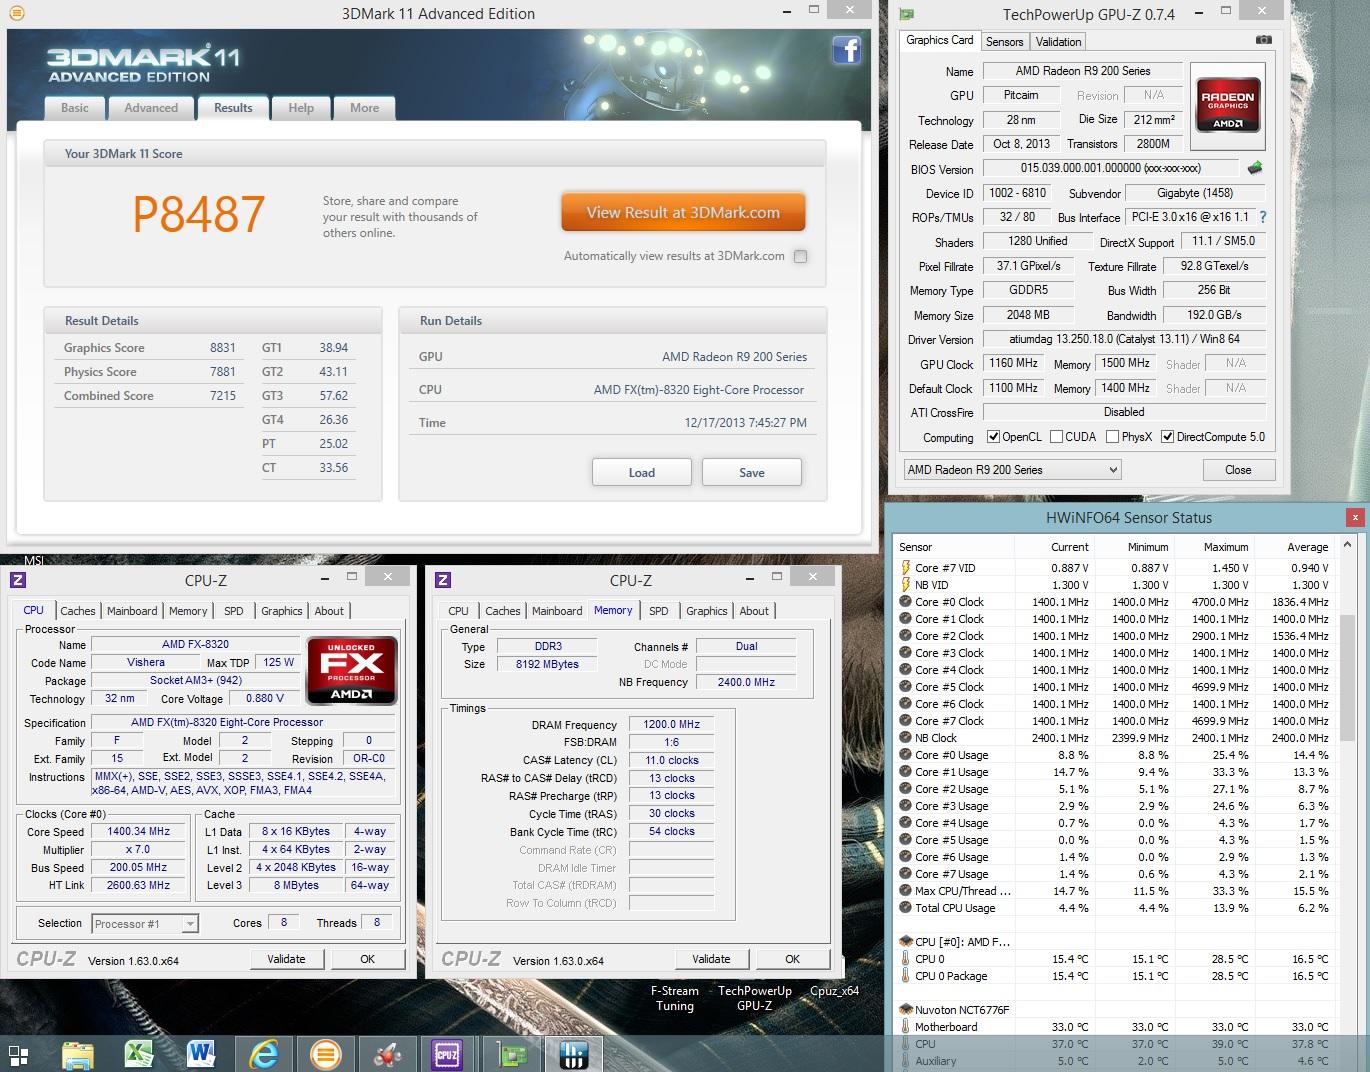This screenshot has width=1370, height=1072.
Task: Open File Explorer from the taskbar
Action: tap(77, 1054)
